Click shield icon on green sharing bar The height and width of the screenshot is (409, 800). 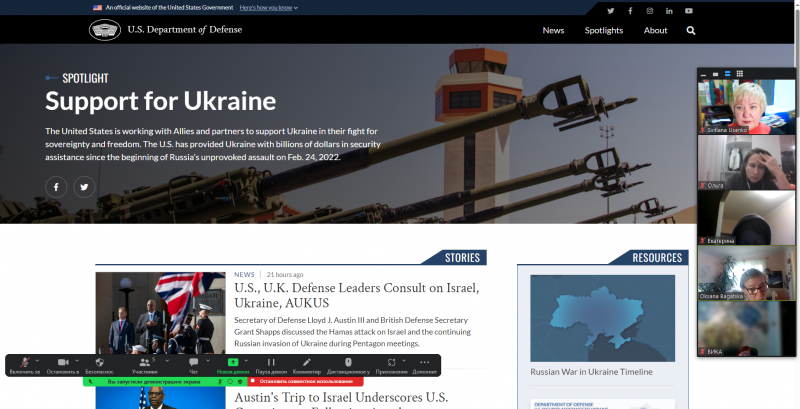click(x=240, y=381)
